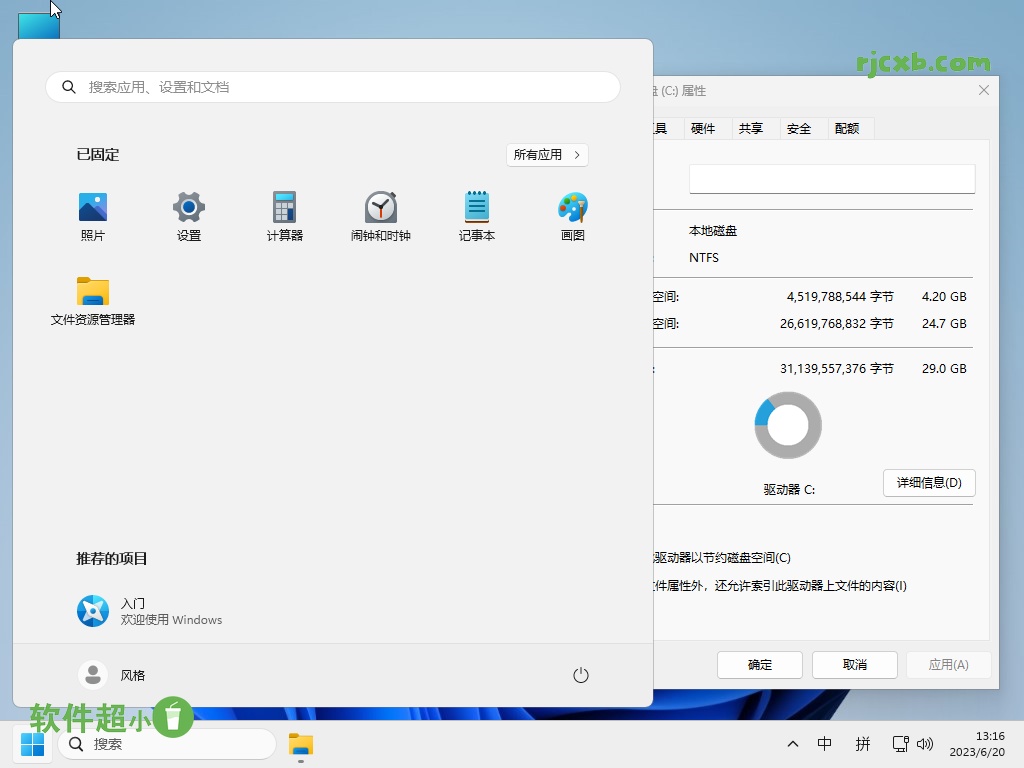Open the 照片 app from Start menu

click(x=92, y=215)
